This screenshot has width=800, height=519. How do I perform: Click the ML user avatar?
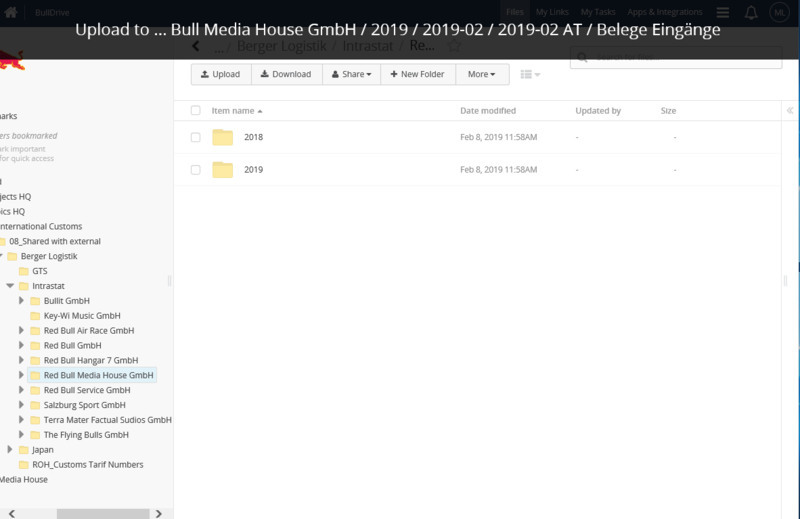780,12
